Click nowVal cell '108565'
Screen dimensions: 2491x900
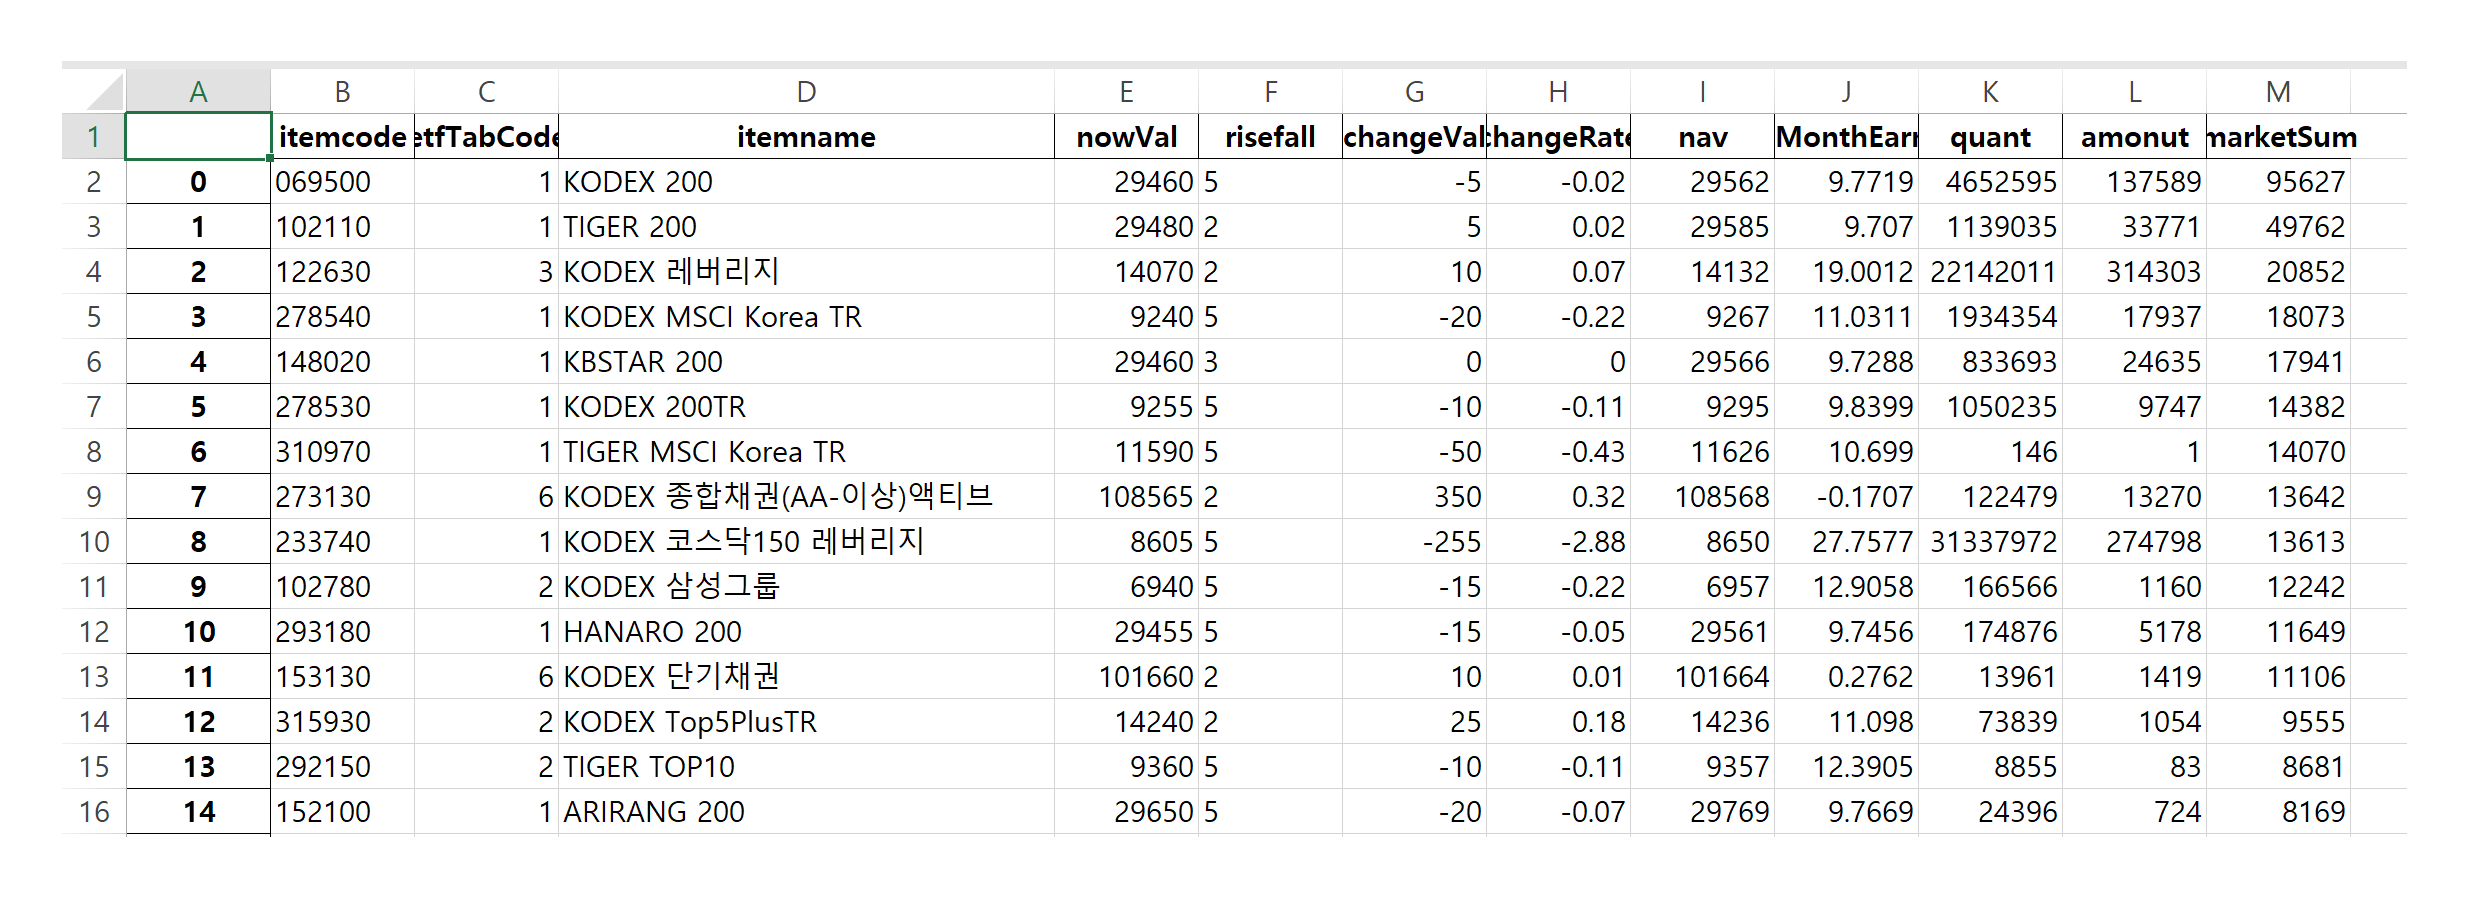1126,497
